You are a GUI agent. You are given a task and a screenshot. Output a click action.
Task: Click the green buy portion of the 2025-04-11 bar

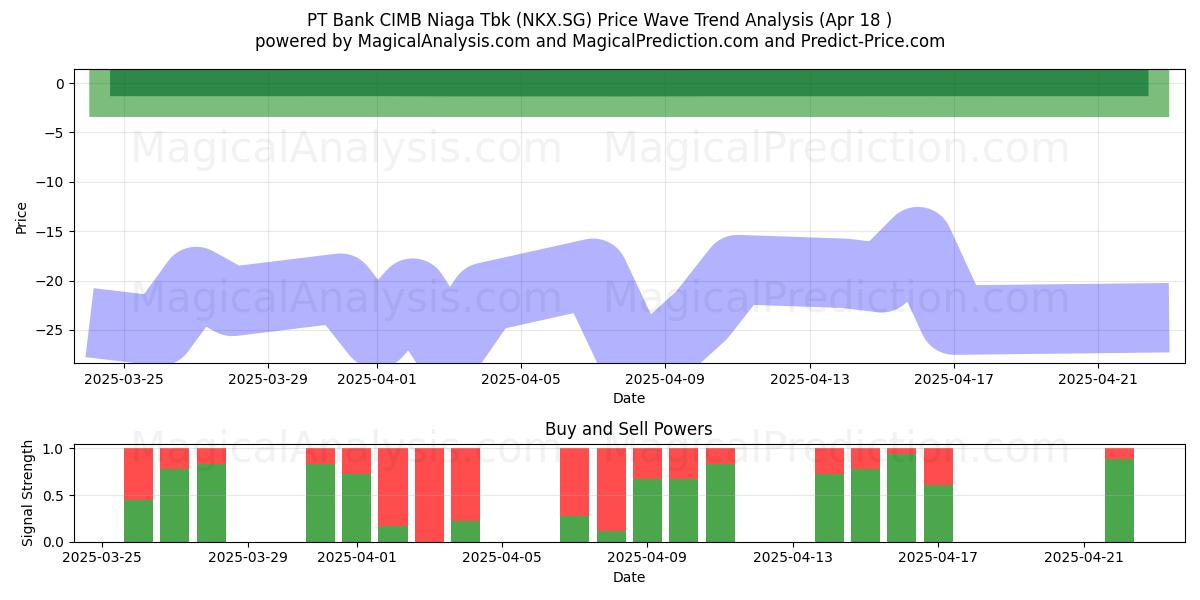point(720,503)
